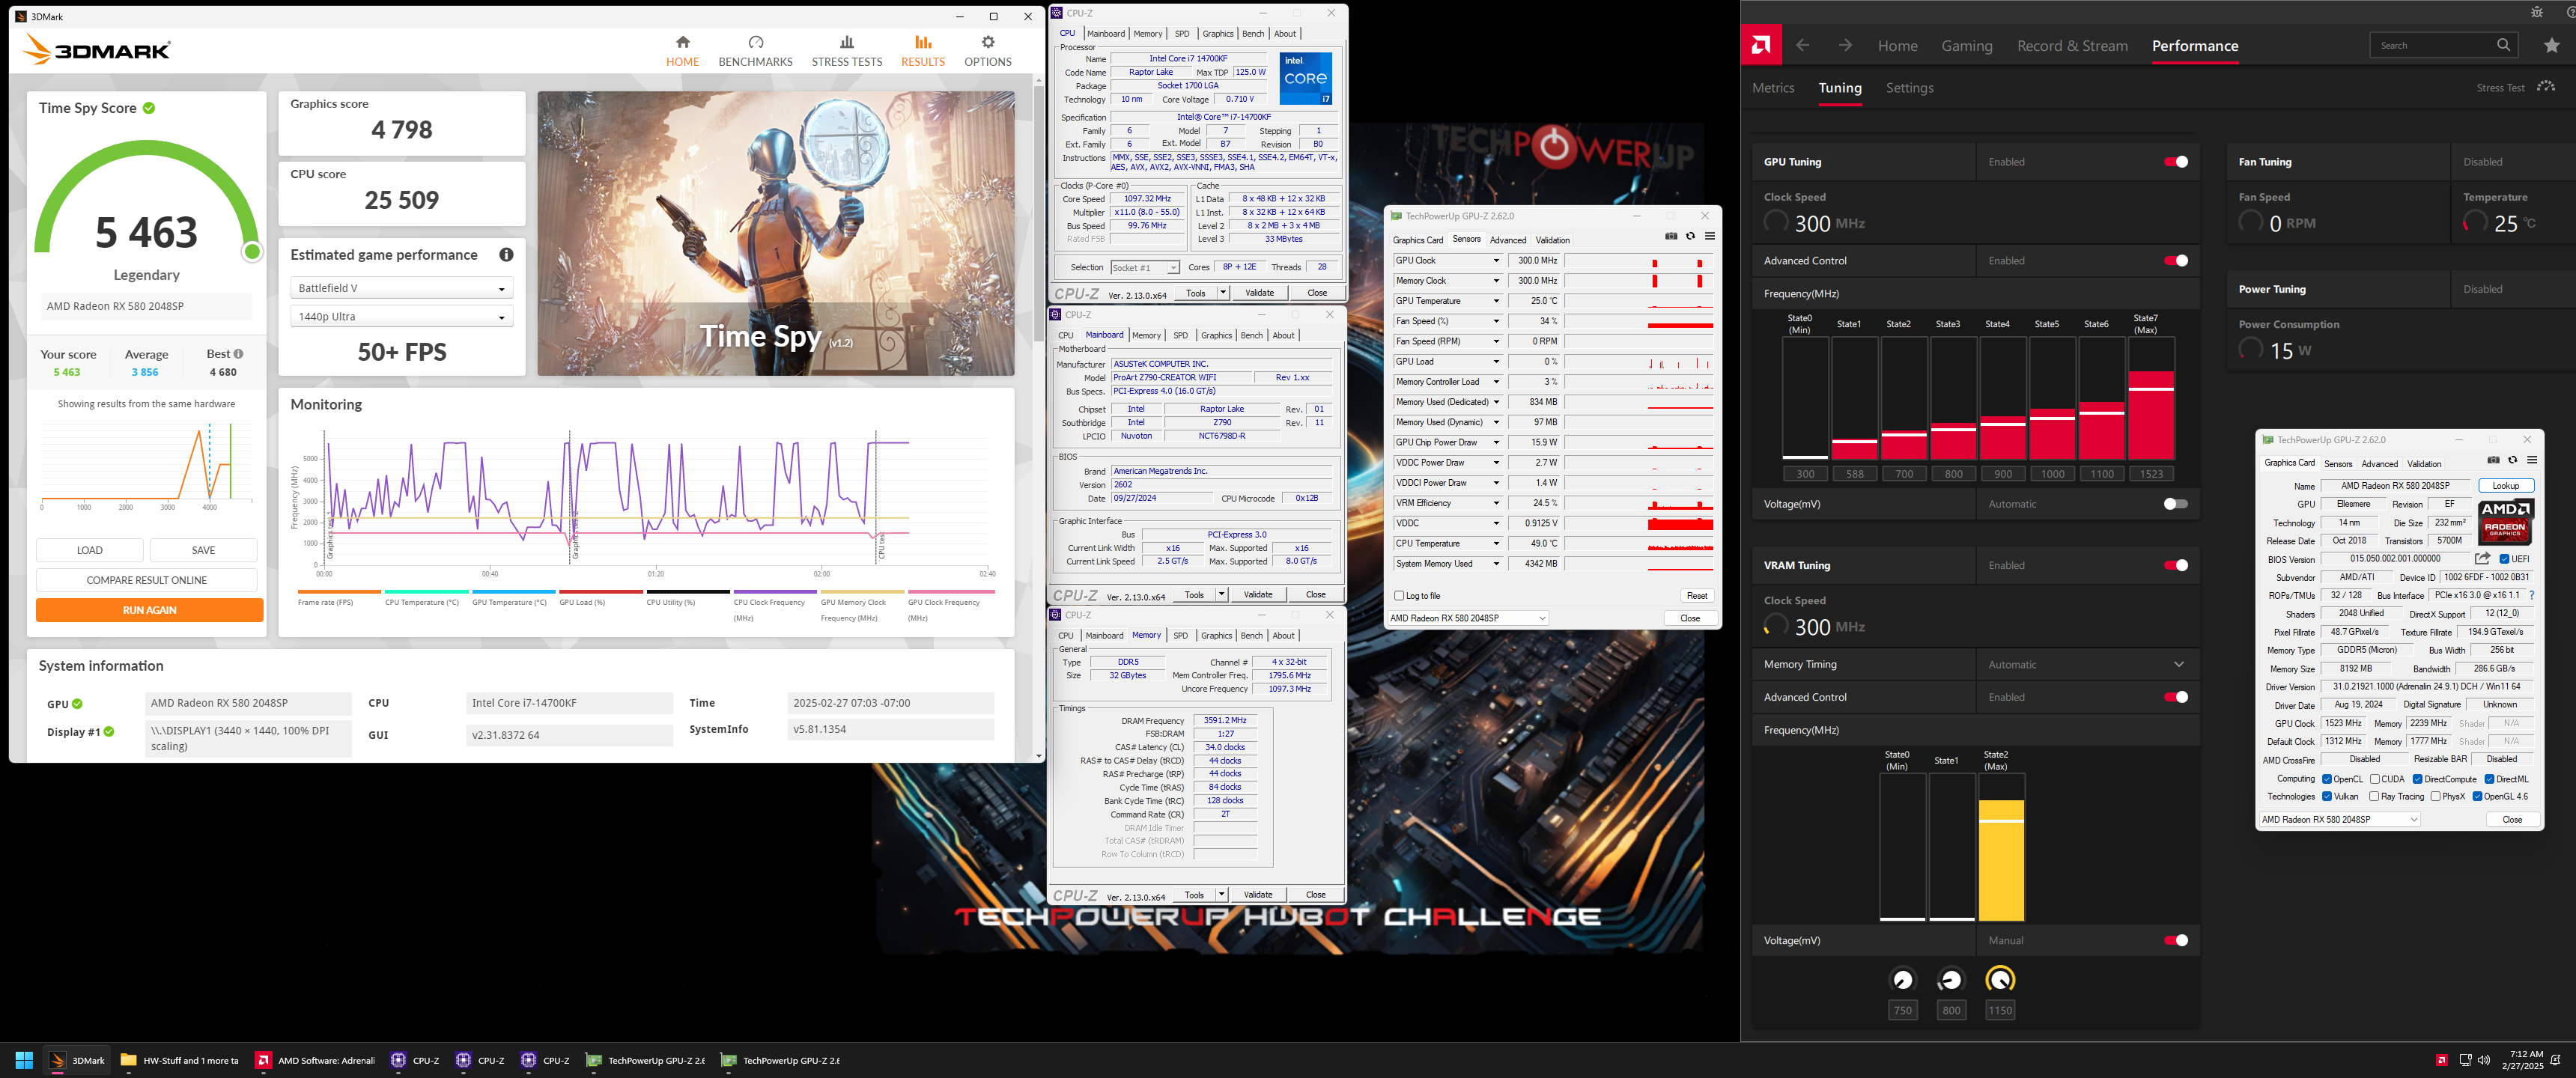2576x1078 pixels.
Task: Click refresh icon in GPU-Z Graphics Card window
Action: 2512,460
